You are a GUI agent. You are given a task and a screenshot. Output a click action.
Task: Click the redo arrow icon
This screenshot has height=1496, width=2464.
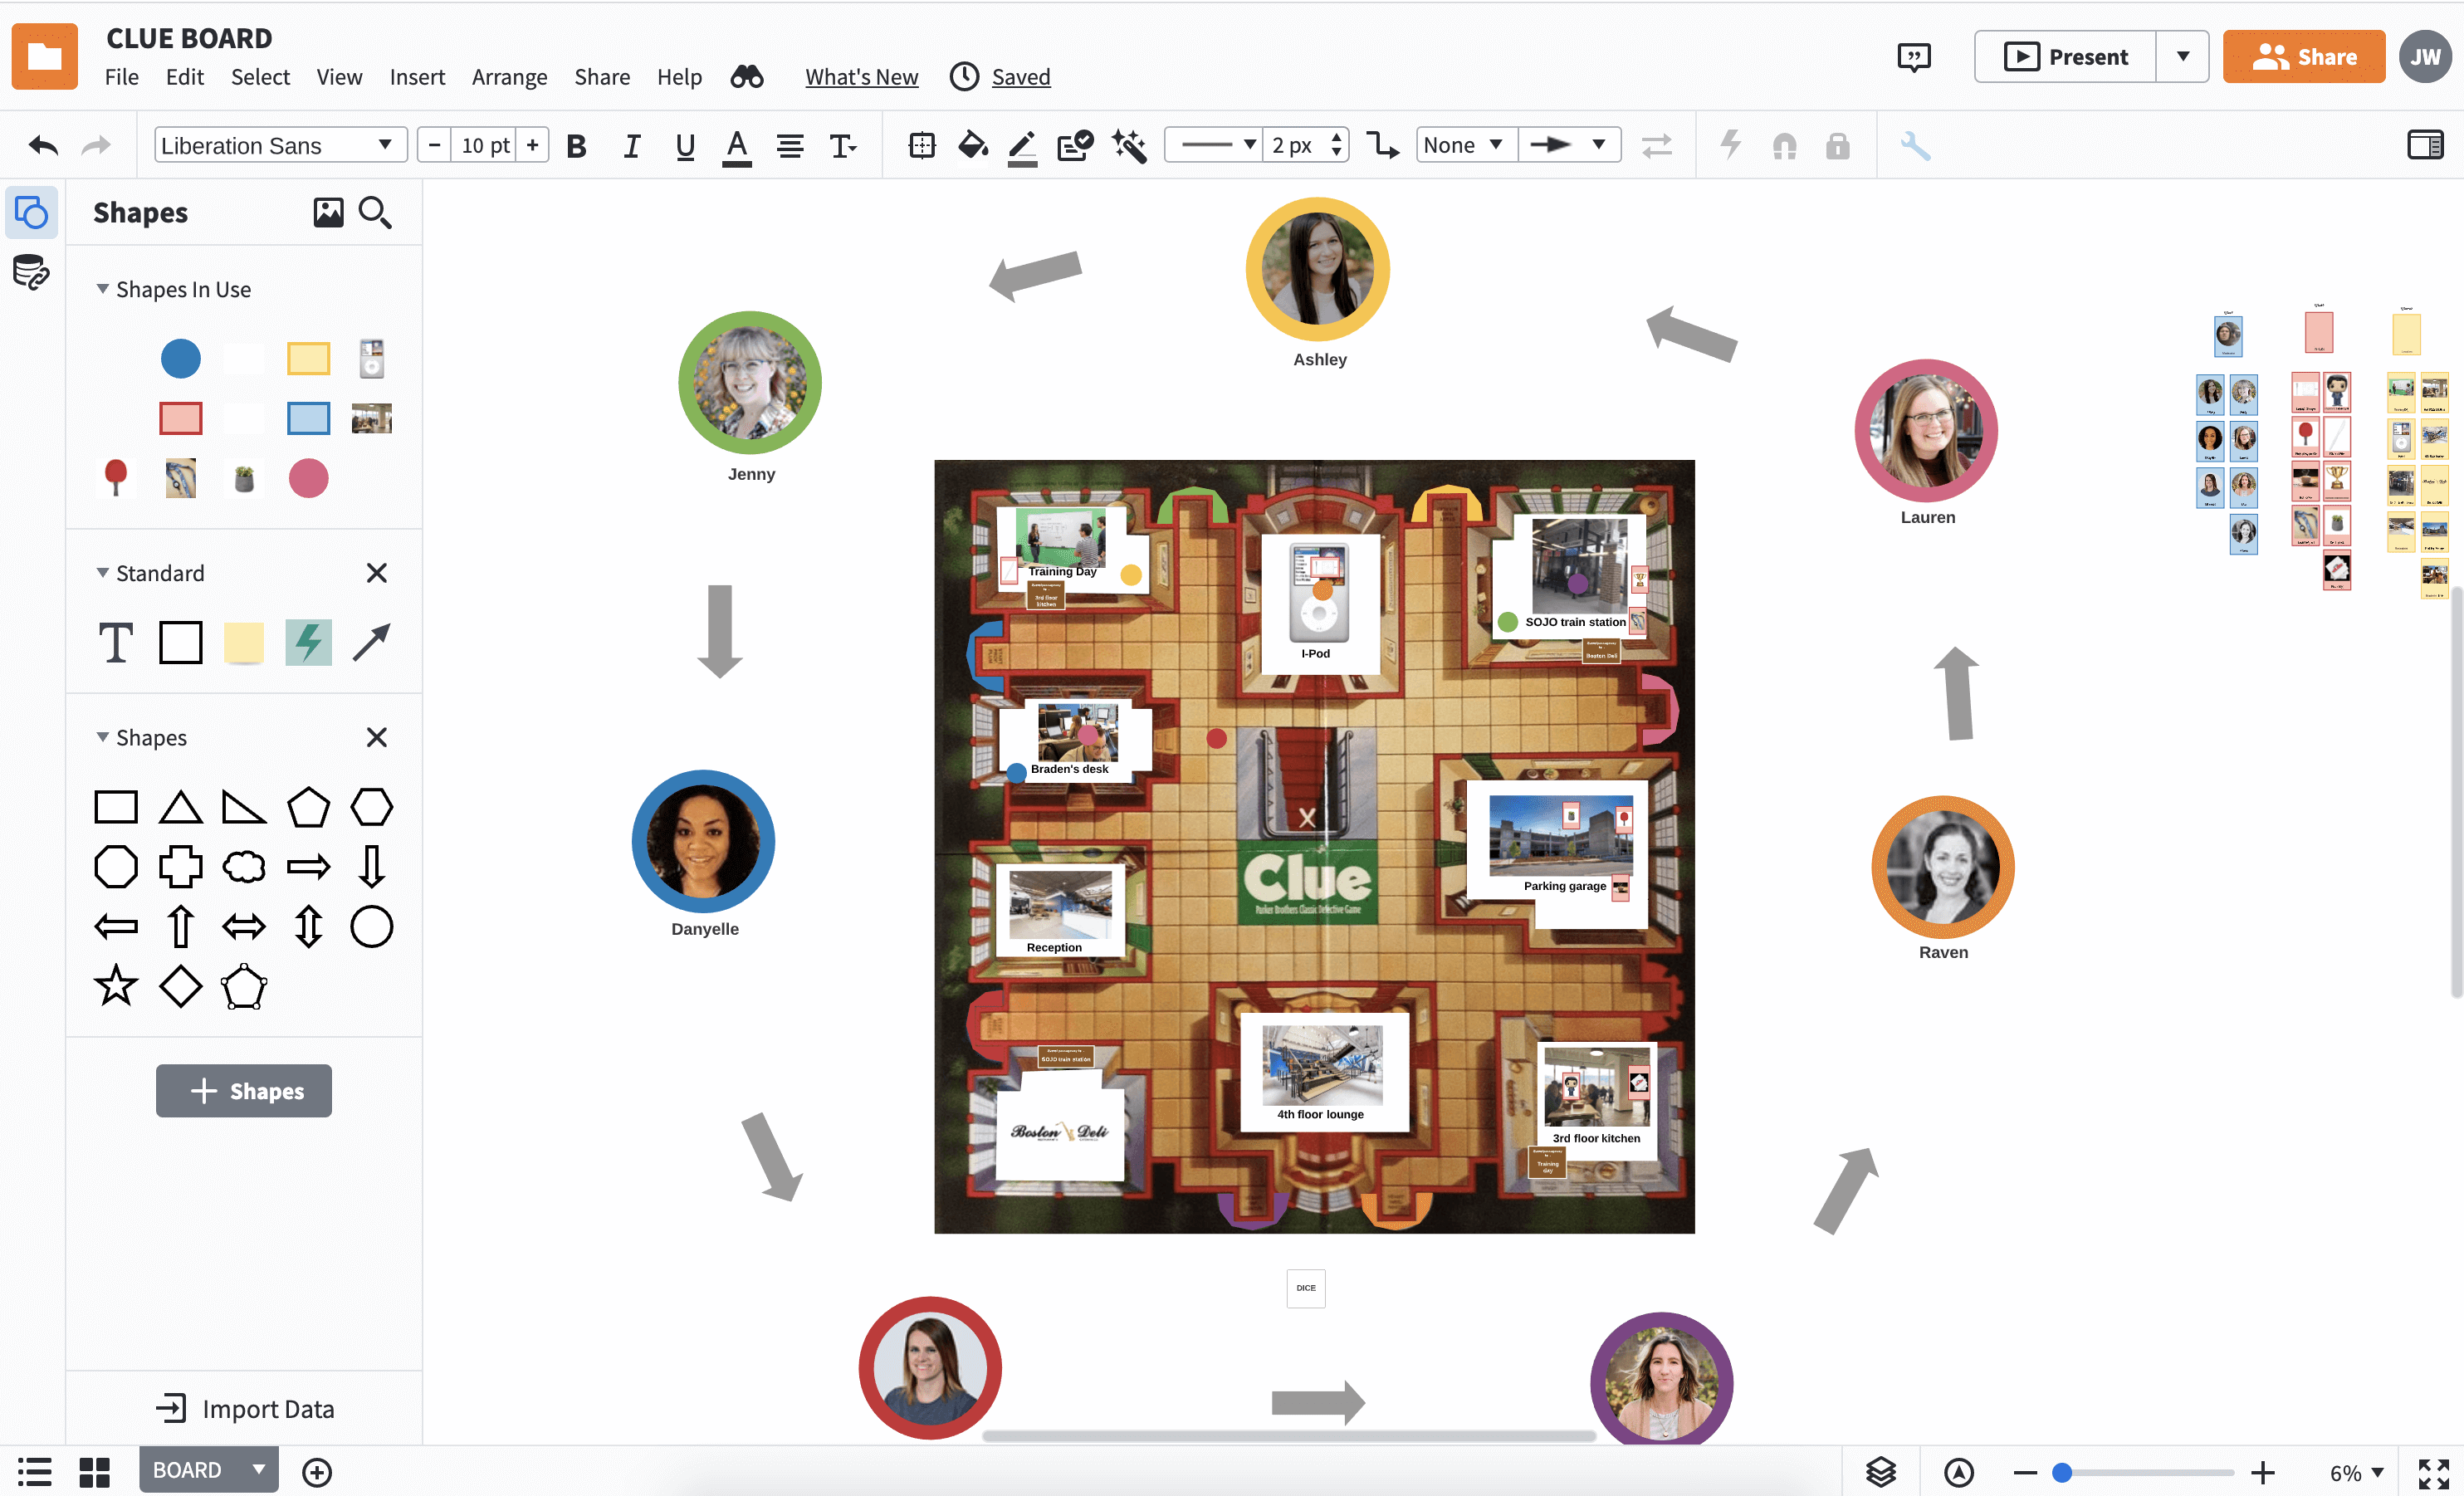pyautogui.click(x=95, y=146)
